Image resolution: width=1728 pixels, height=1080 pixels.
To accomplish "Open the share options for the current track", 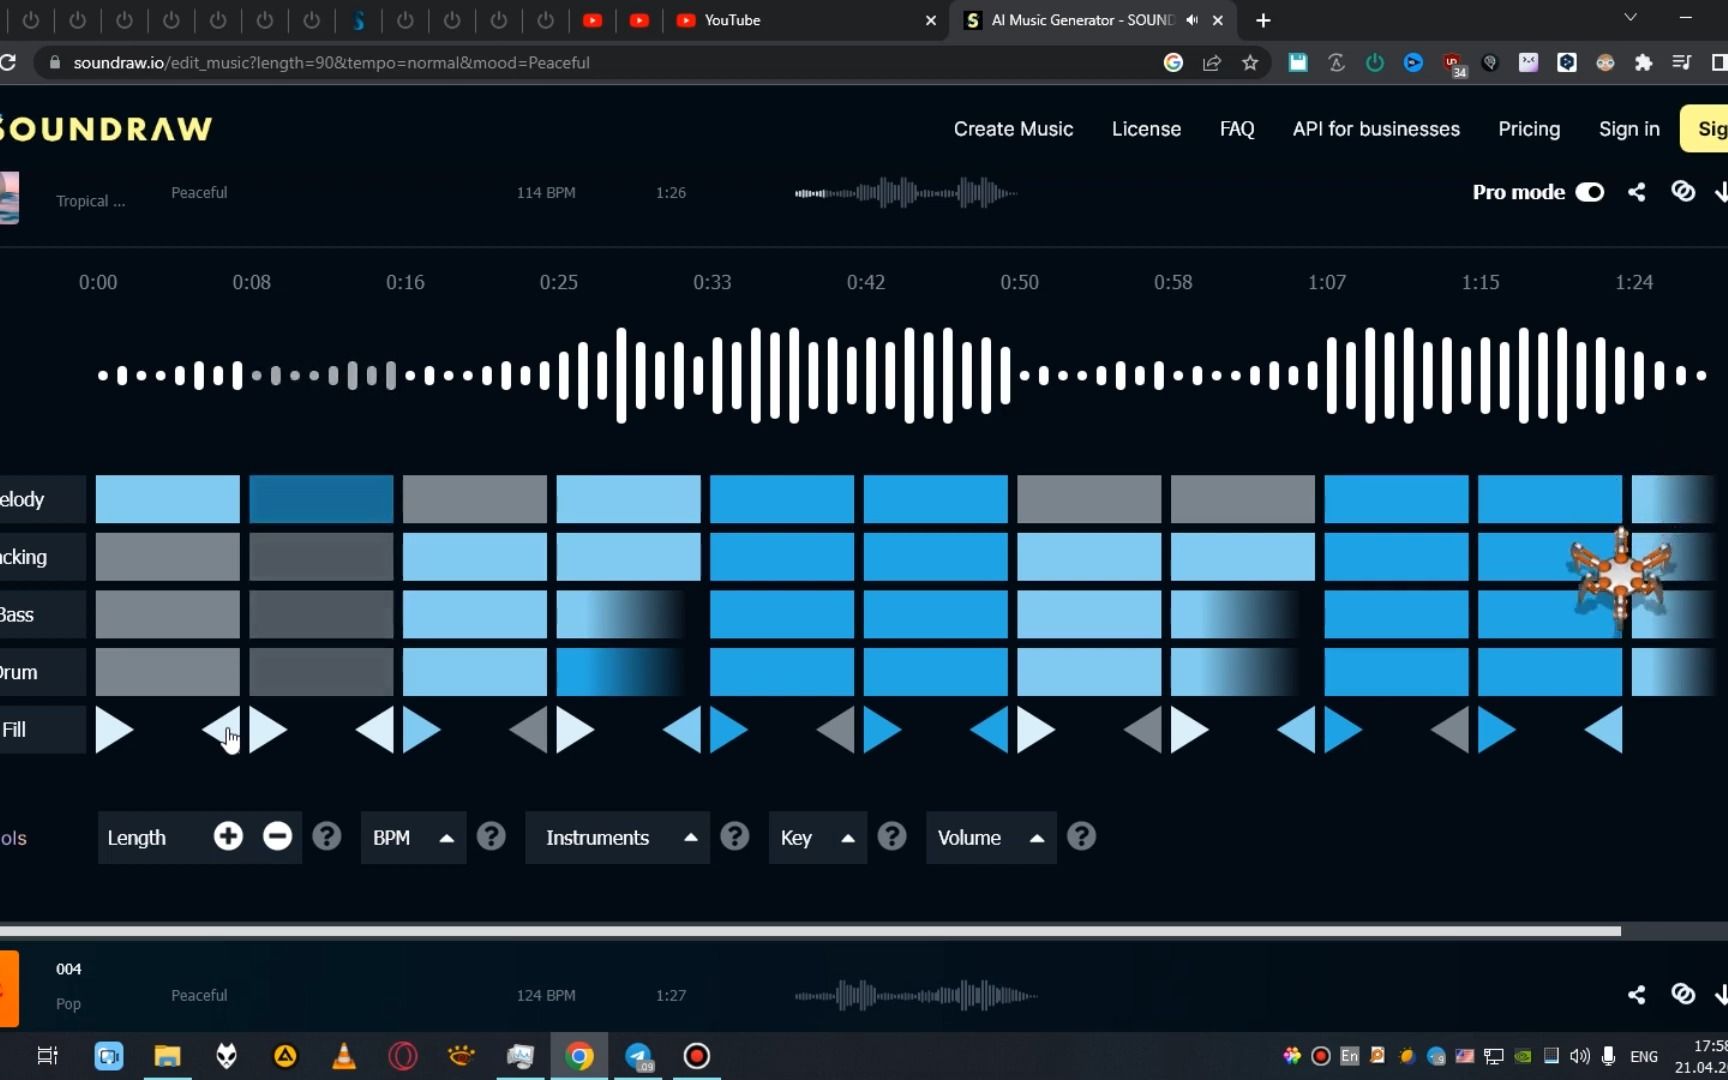I will pos(1637,191).
